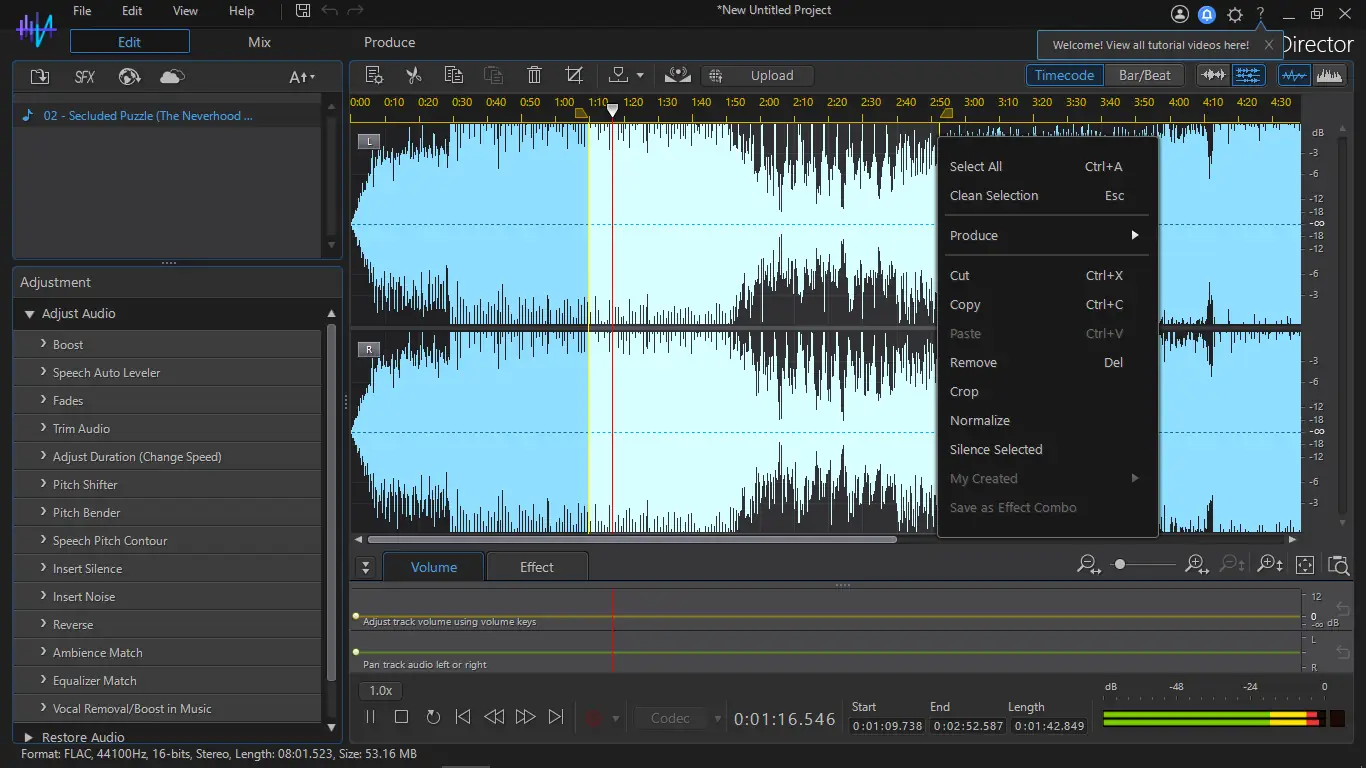Click the 1.0x playback speed button
Viewport: 1366px width, 768px height.
pos(381,690)
